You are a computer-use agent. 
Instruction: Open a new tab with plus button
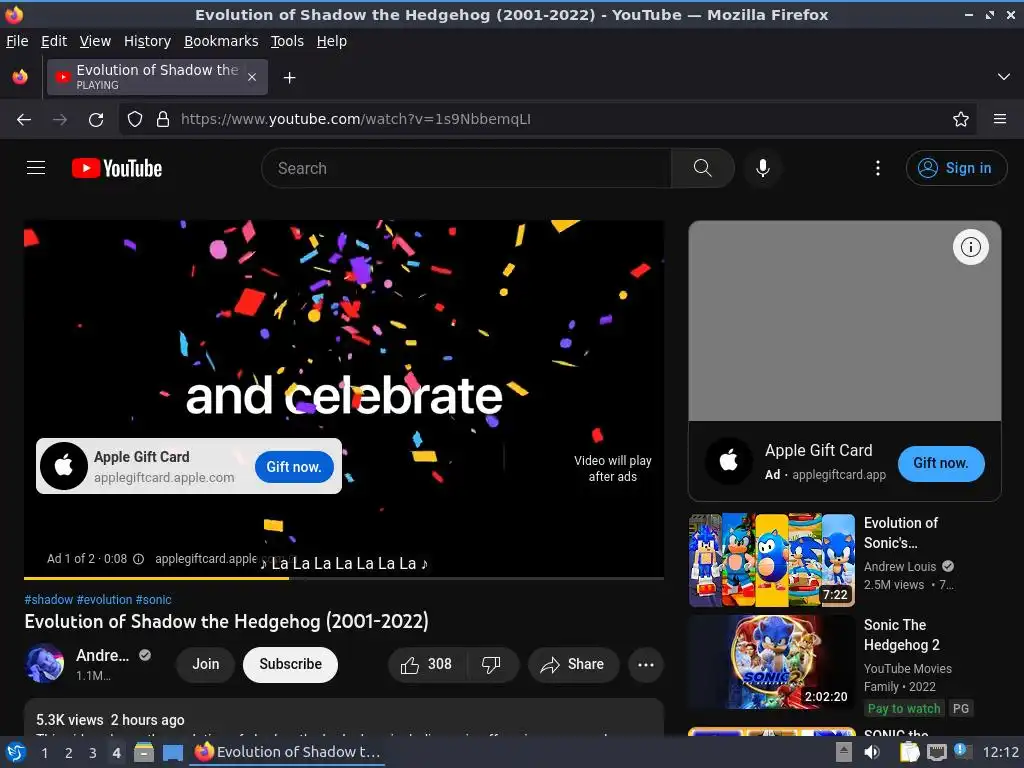(x=289, y=78)
